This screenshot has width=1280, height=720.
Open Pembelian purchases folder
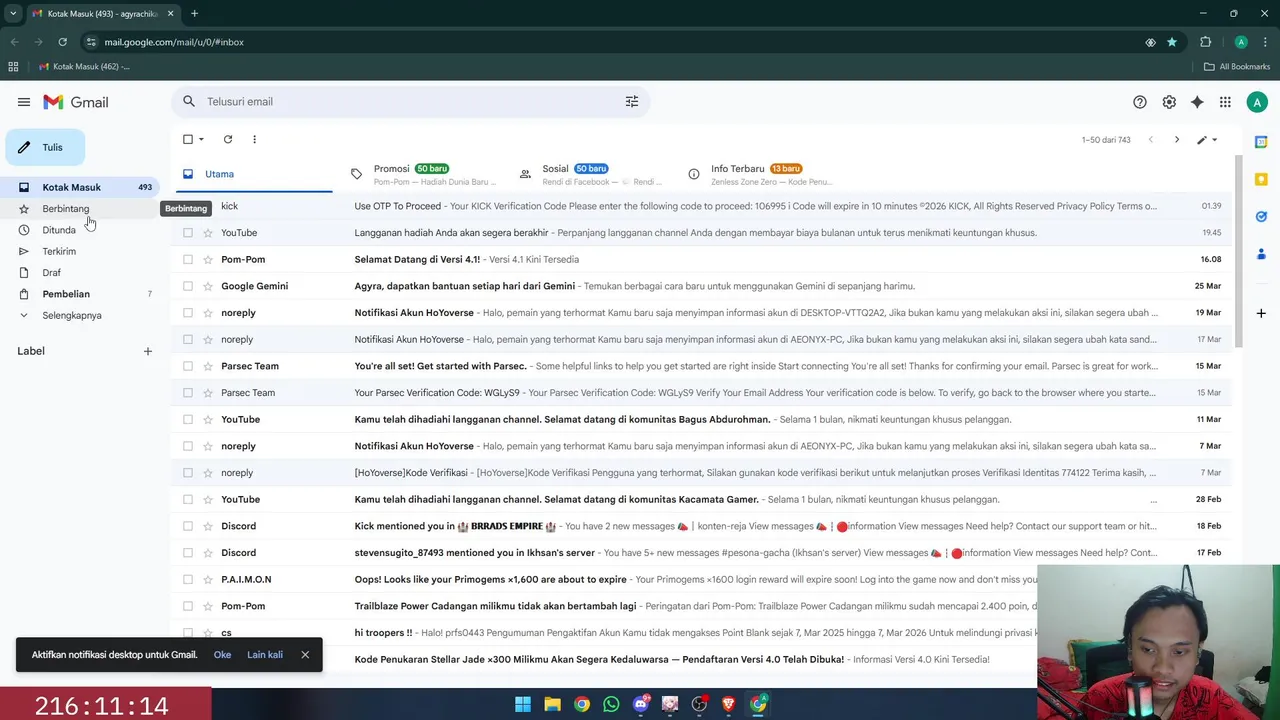point(82,294)
